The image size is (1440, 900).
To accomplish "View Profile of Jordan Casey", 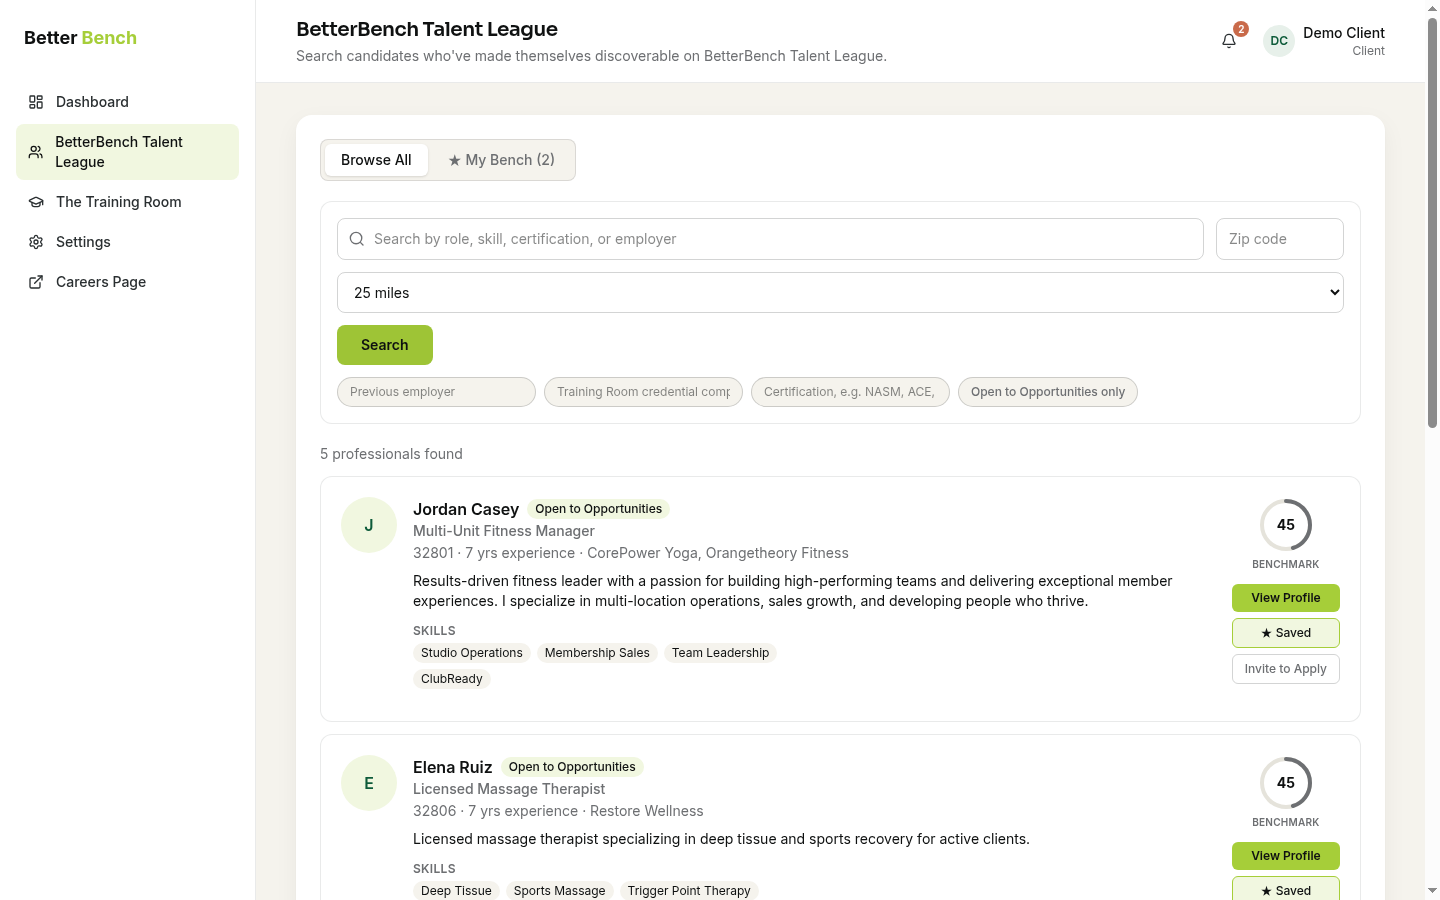I will (1285, 598).
